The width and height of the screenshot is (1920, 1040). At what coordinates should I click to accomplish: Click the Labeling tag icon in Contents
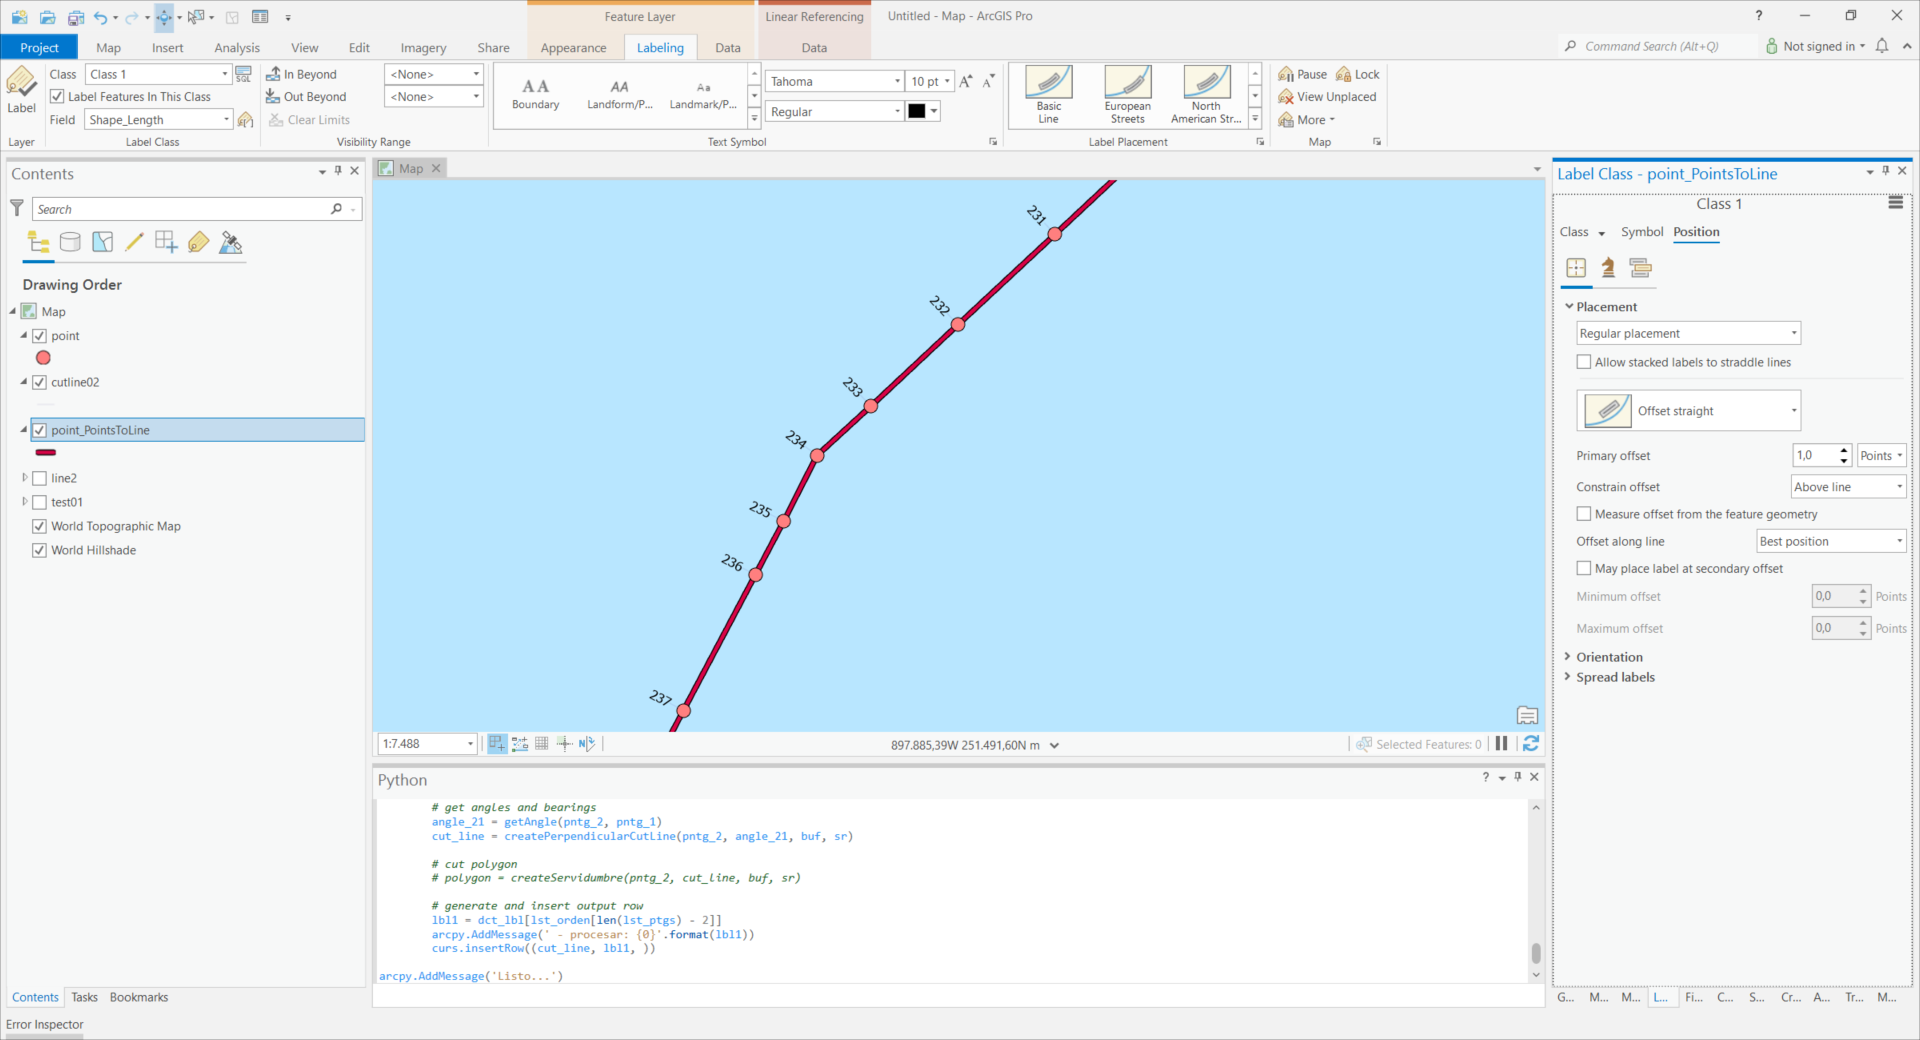(x=198, y=242)
